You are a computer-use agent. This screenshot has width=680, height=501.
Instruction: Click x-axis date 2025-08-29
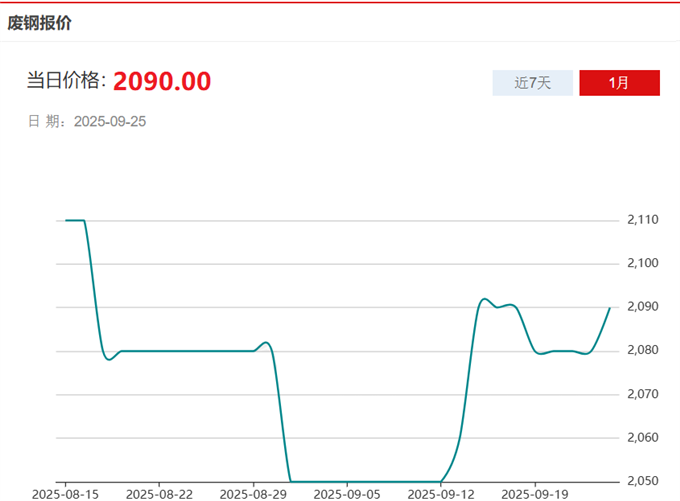(x=252, y=494)
